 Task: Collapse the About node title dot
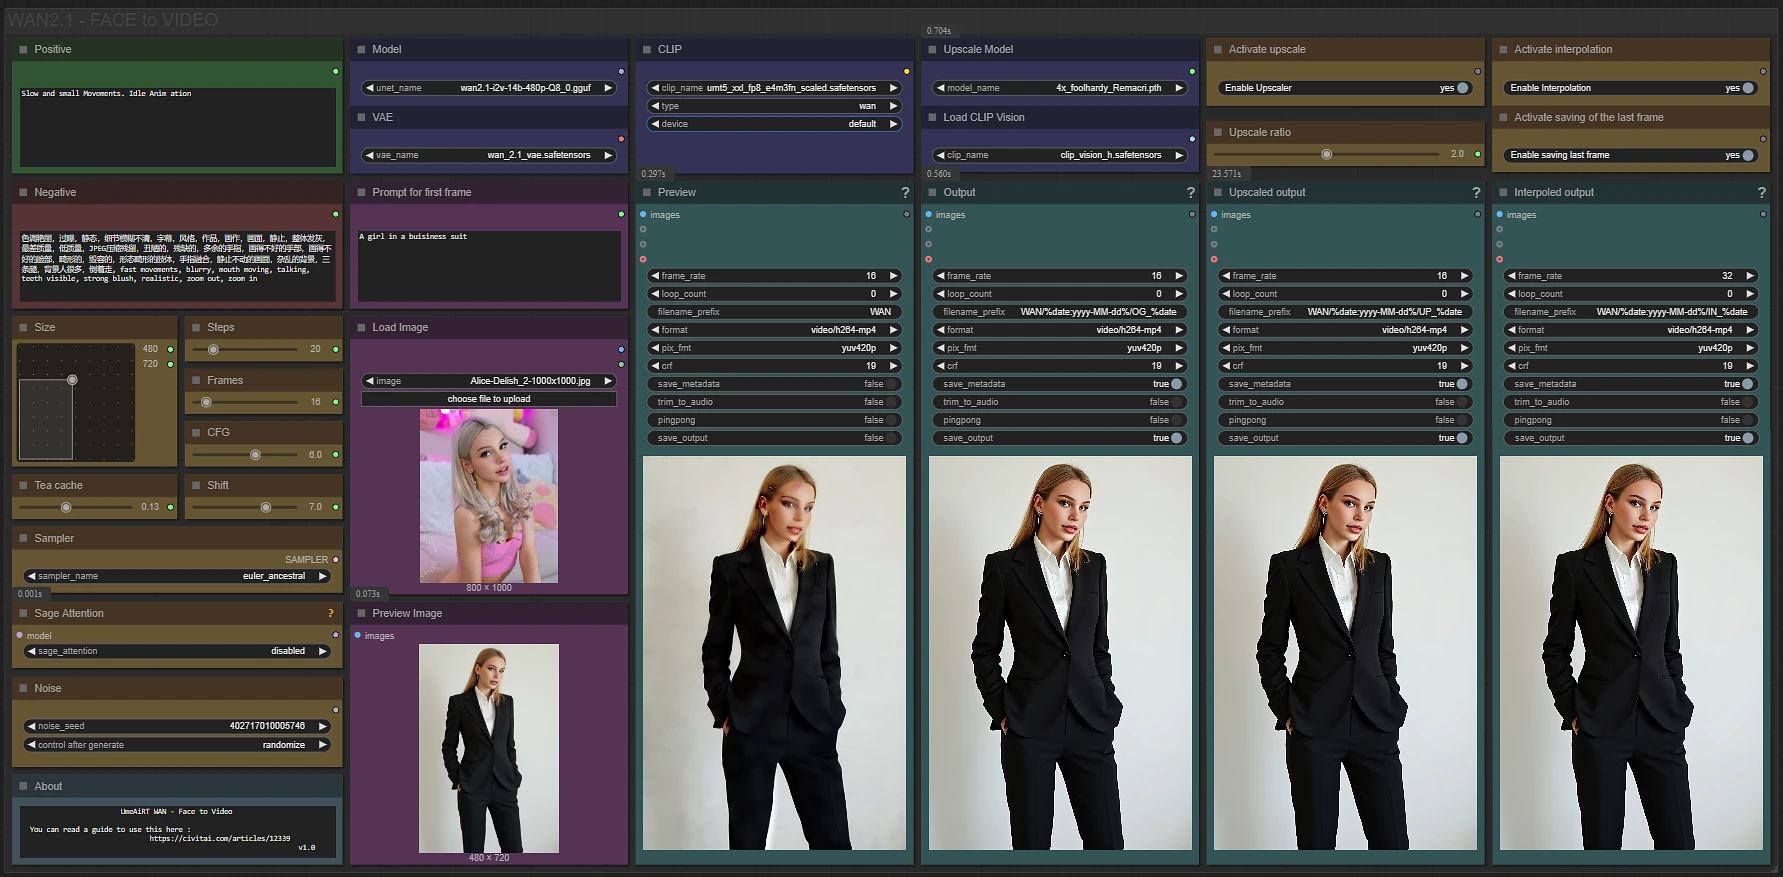tap(24, 786)
